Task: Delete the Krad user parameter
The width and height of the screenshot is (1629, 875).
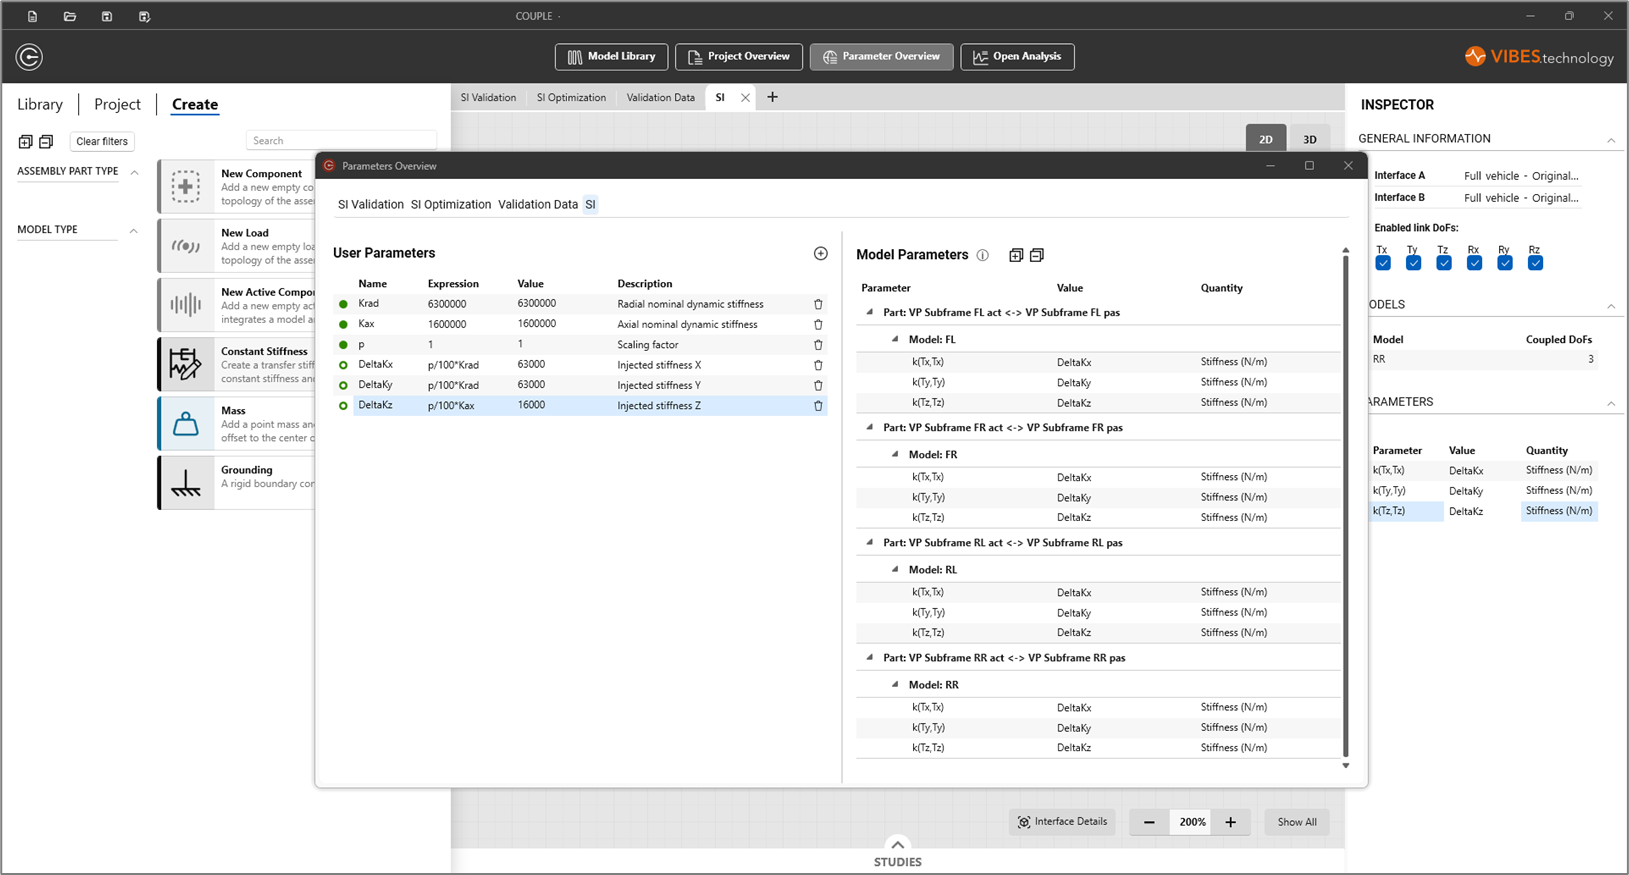Action: tap(818, 304)
